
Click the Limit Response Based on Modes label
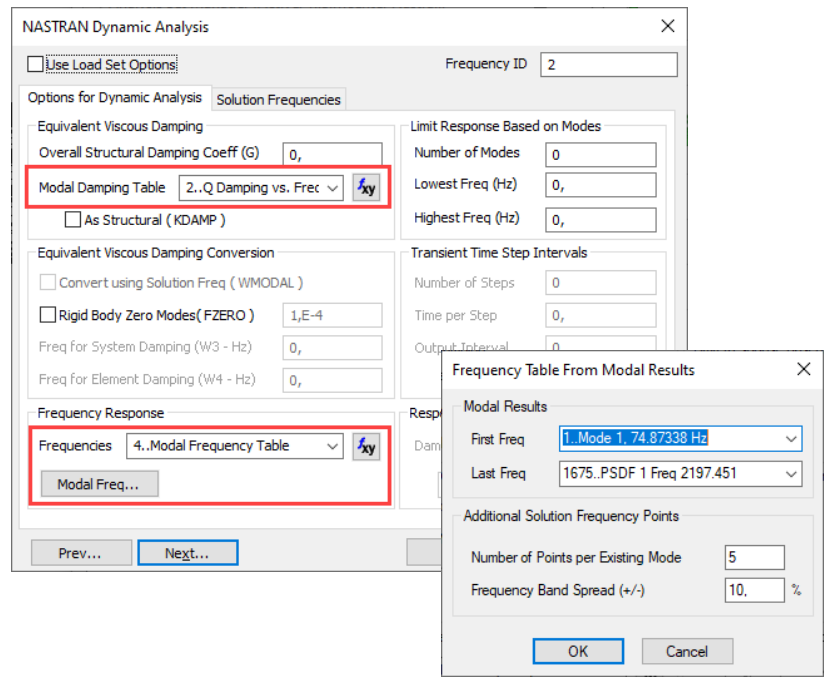(506, 126)
